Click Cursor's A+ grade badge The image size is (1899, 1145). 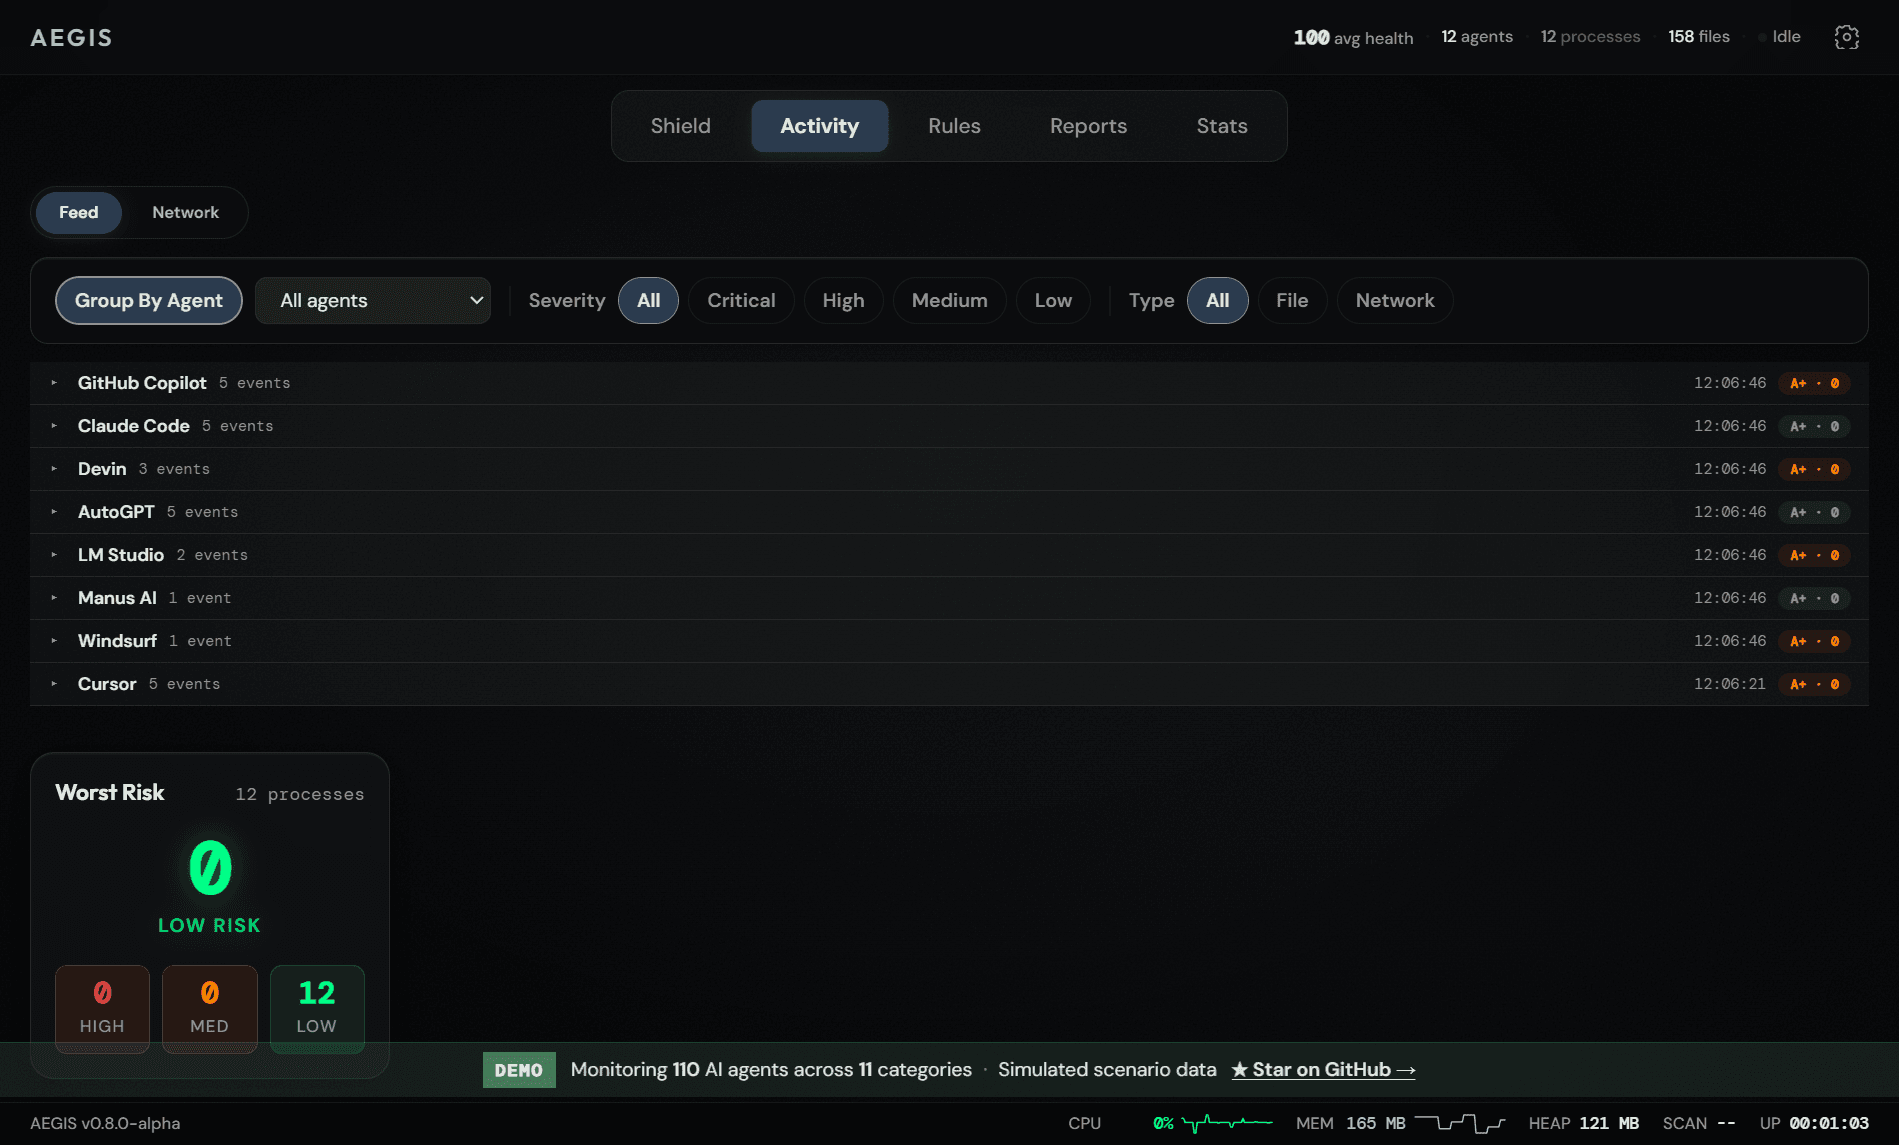click(1814, 684)
